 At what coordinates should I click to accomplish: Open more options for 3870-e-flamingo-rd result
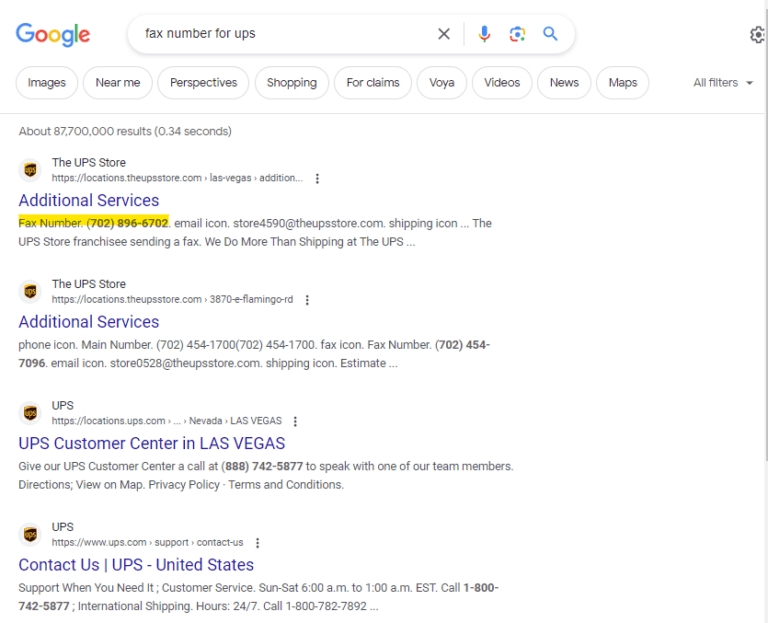[x=307, y=300]
